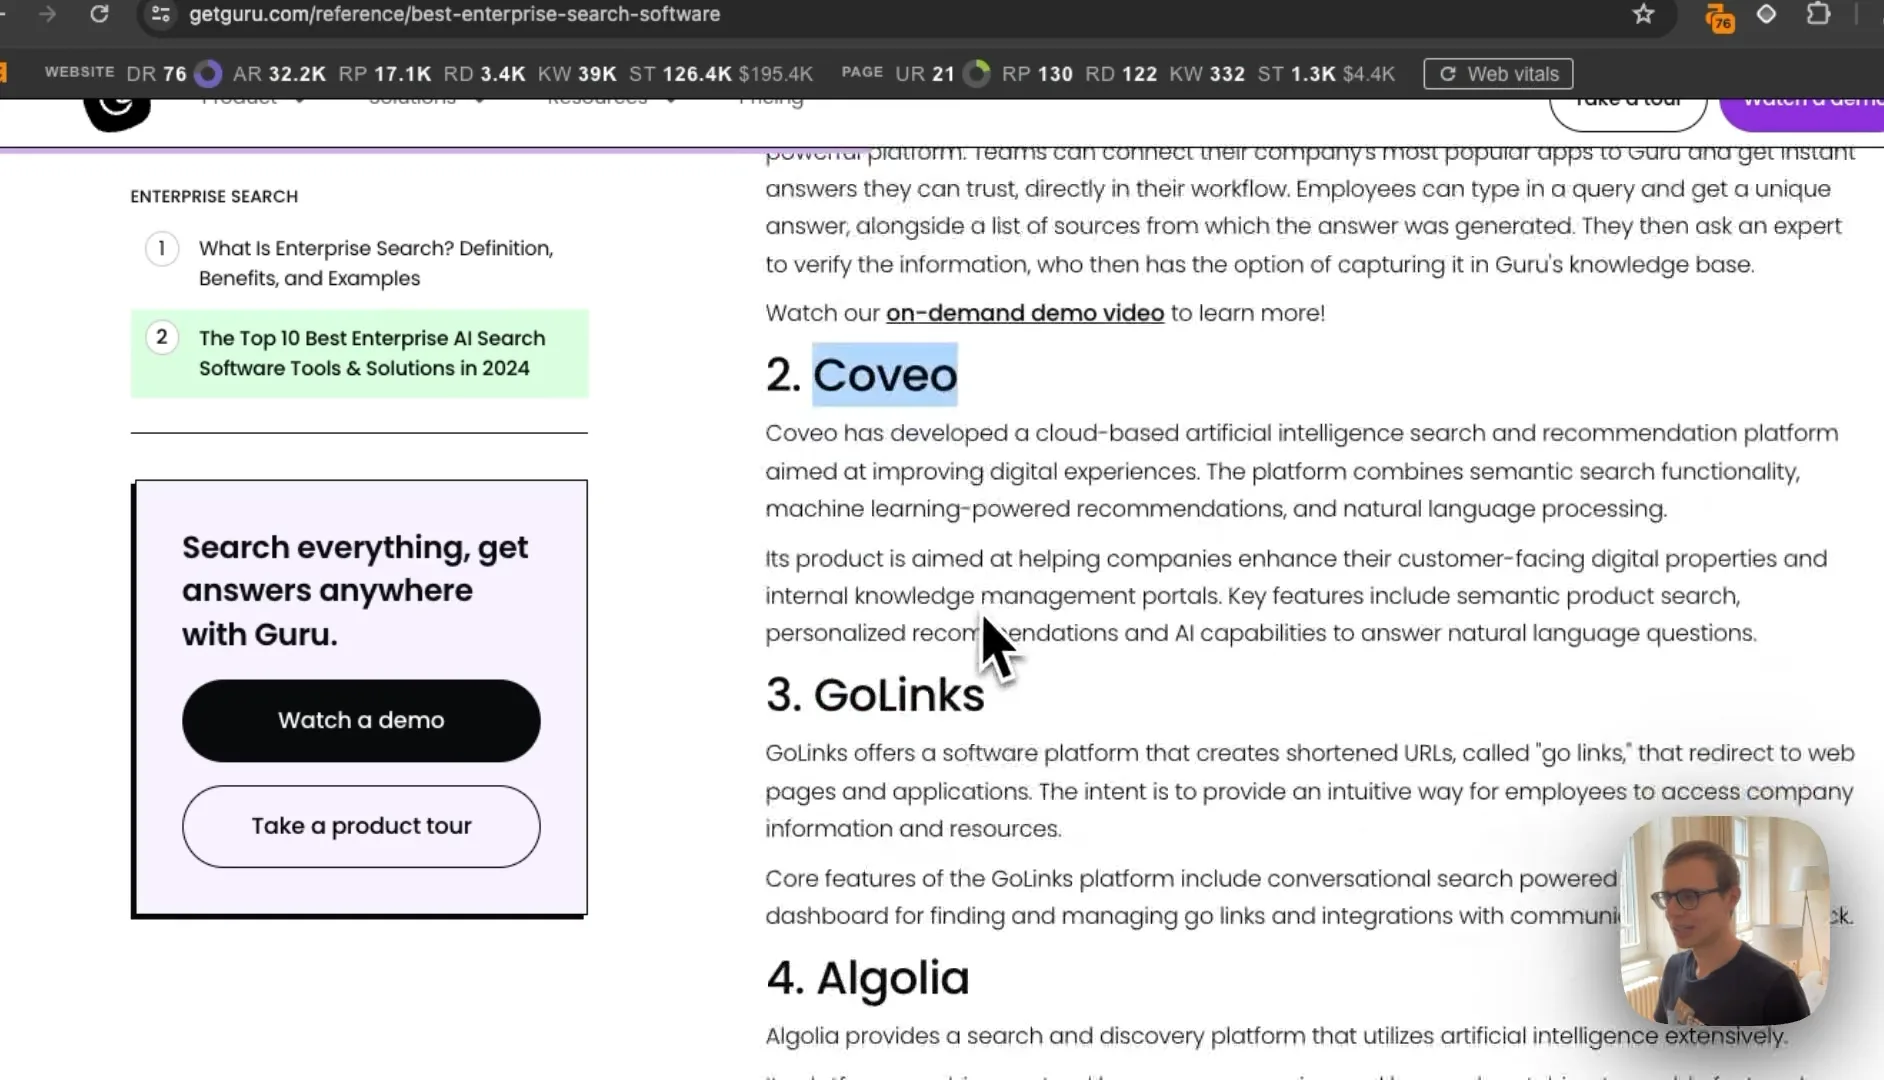This screenshot has width=1884, height=1080.
Task: Click Search everything, get answers card heading
Action: point(355,590)
